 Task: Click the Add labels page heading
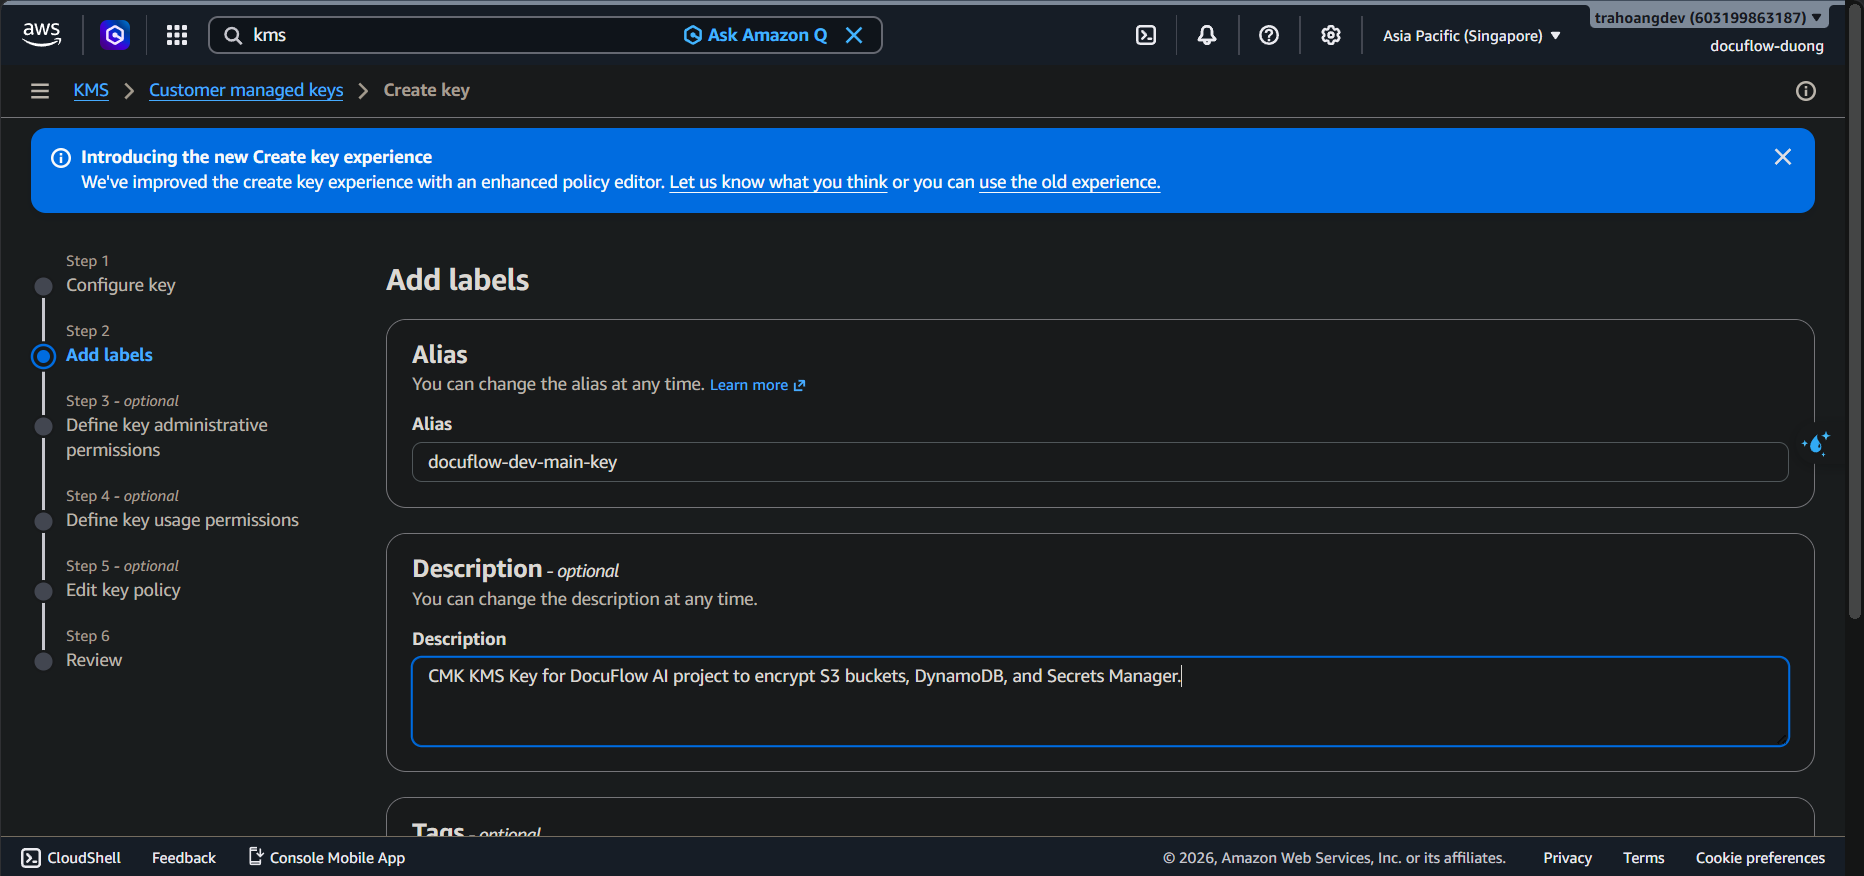458,280
